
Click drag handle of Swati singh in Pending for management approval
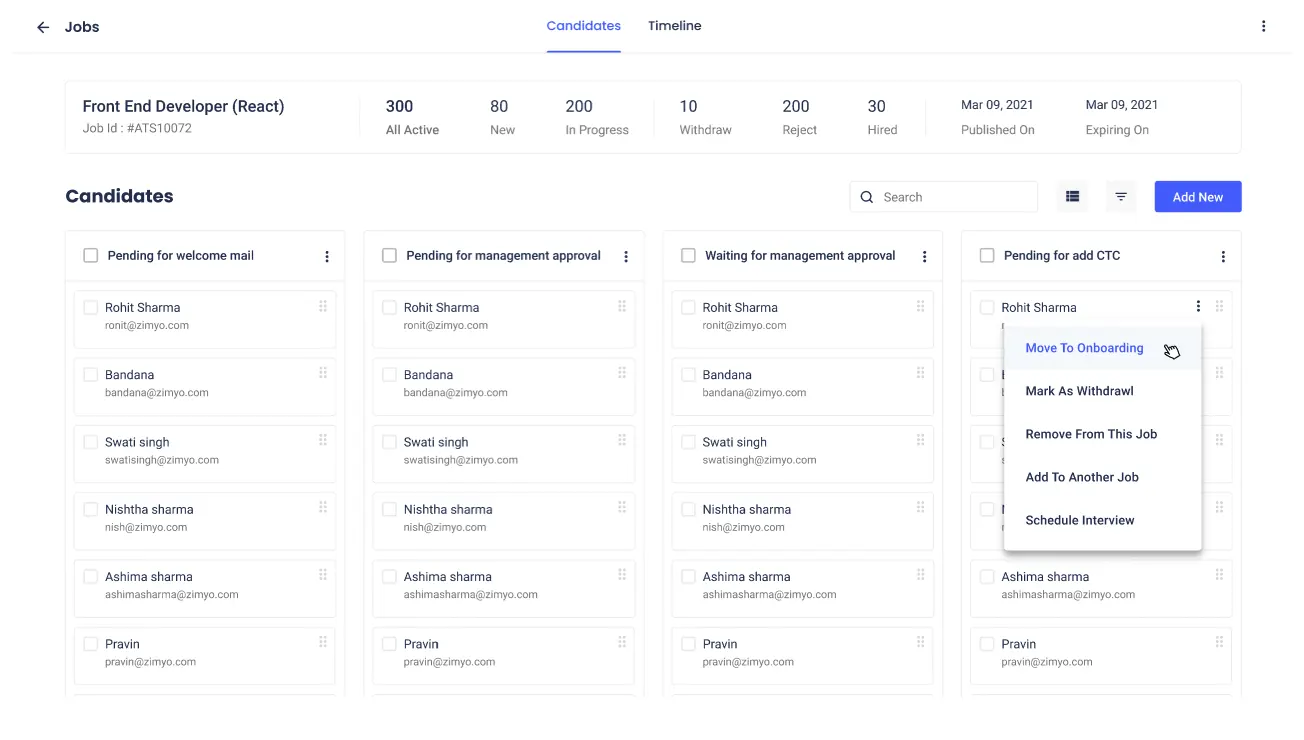pos(622,440)
